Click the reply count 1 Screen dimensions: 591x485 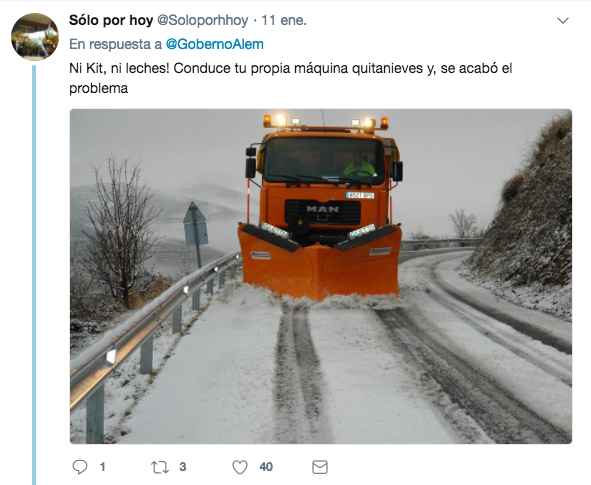pos(103,467)
